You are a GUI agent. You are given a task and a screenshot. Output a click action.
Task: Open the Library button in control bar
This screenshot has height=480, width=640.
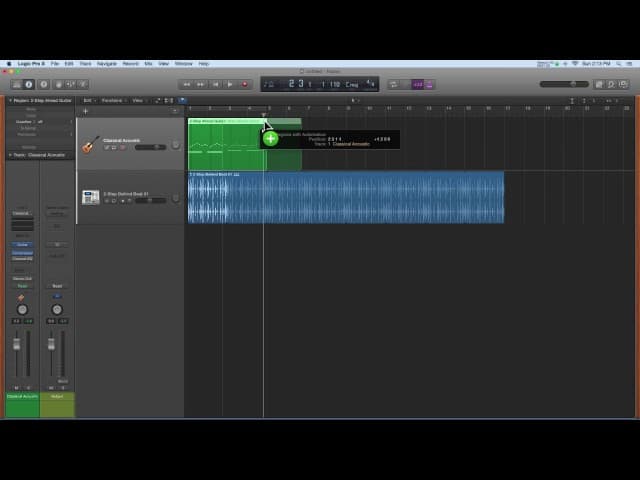click(x=17, y=84)
